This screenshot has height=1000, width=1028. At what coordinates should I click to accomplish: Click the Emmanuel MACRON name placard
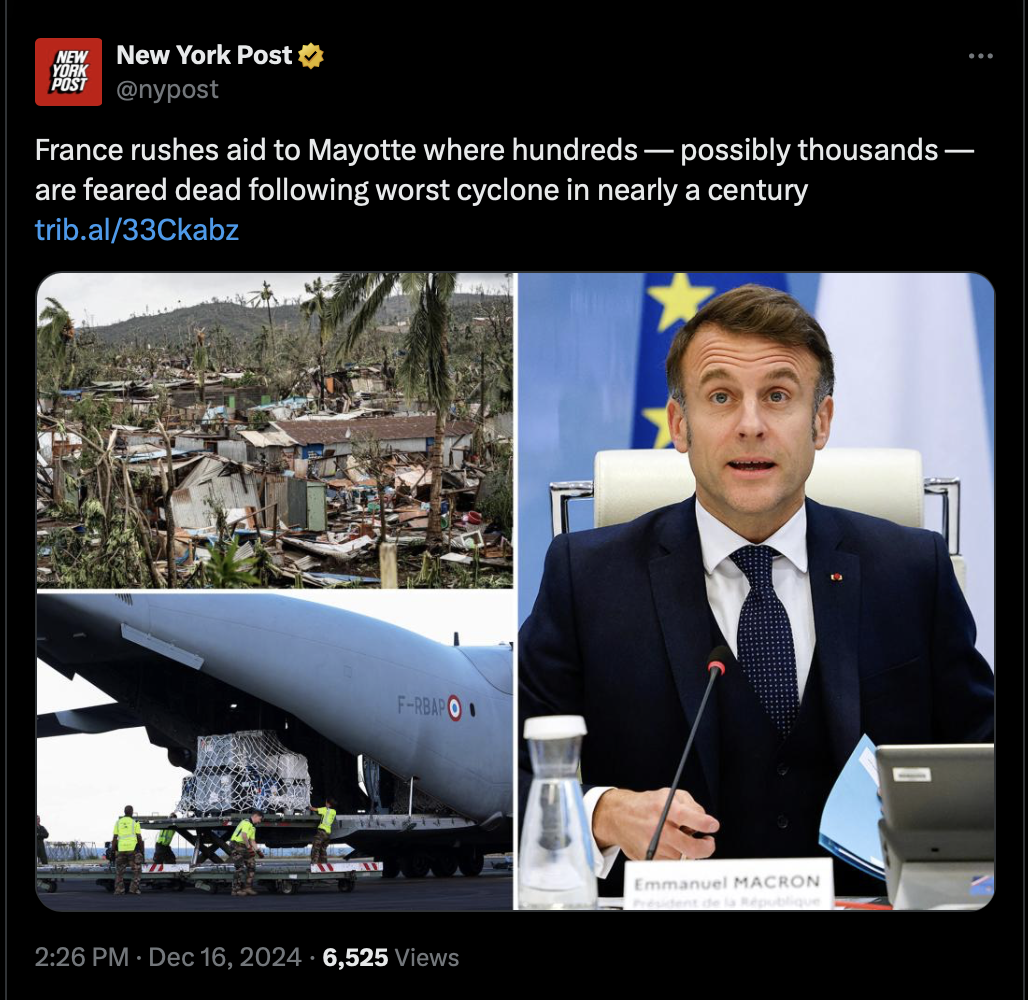pyautogui.click(x=728, y=883)
